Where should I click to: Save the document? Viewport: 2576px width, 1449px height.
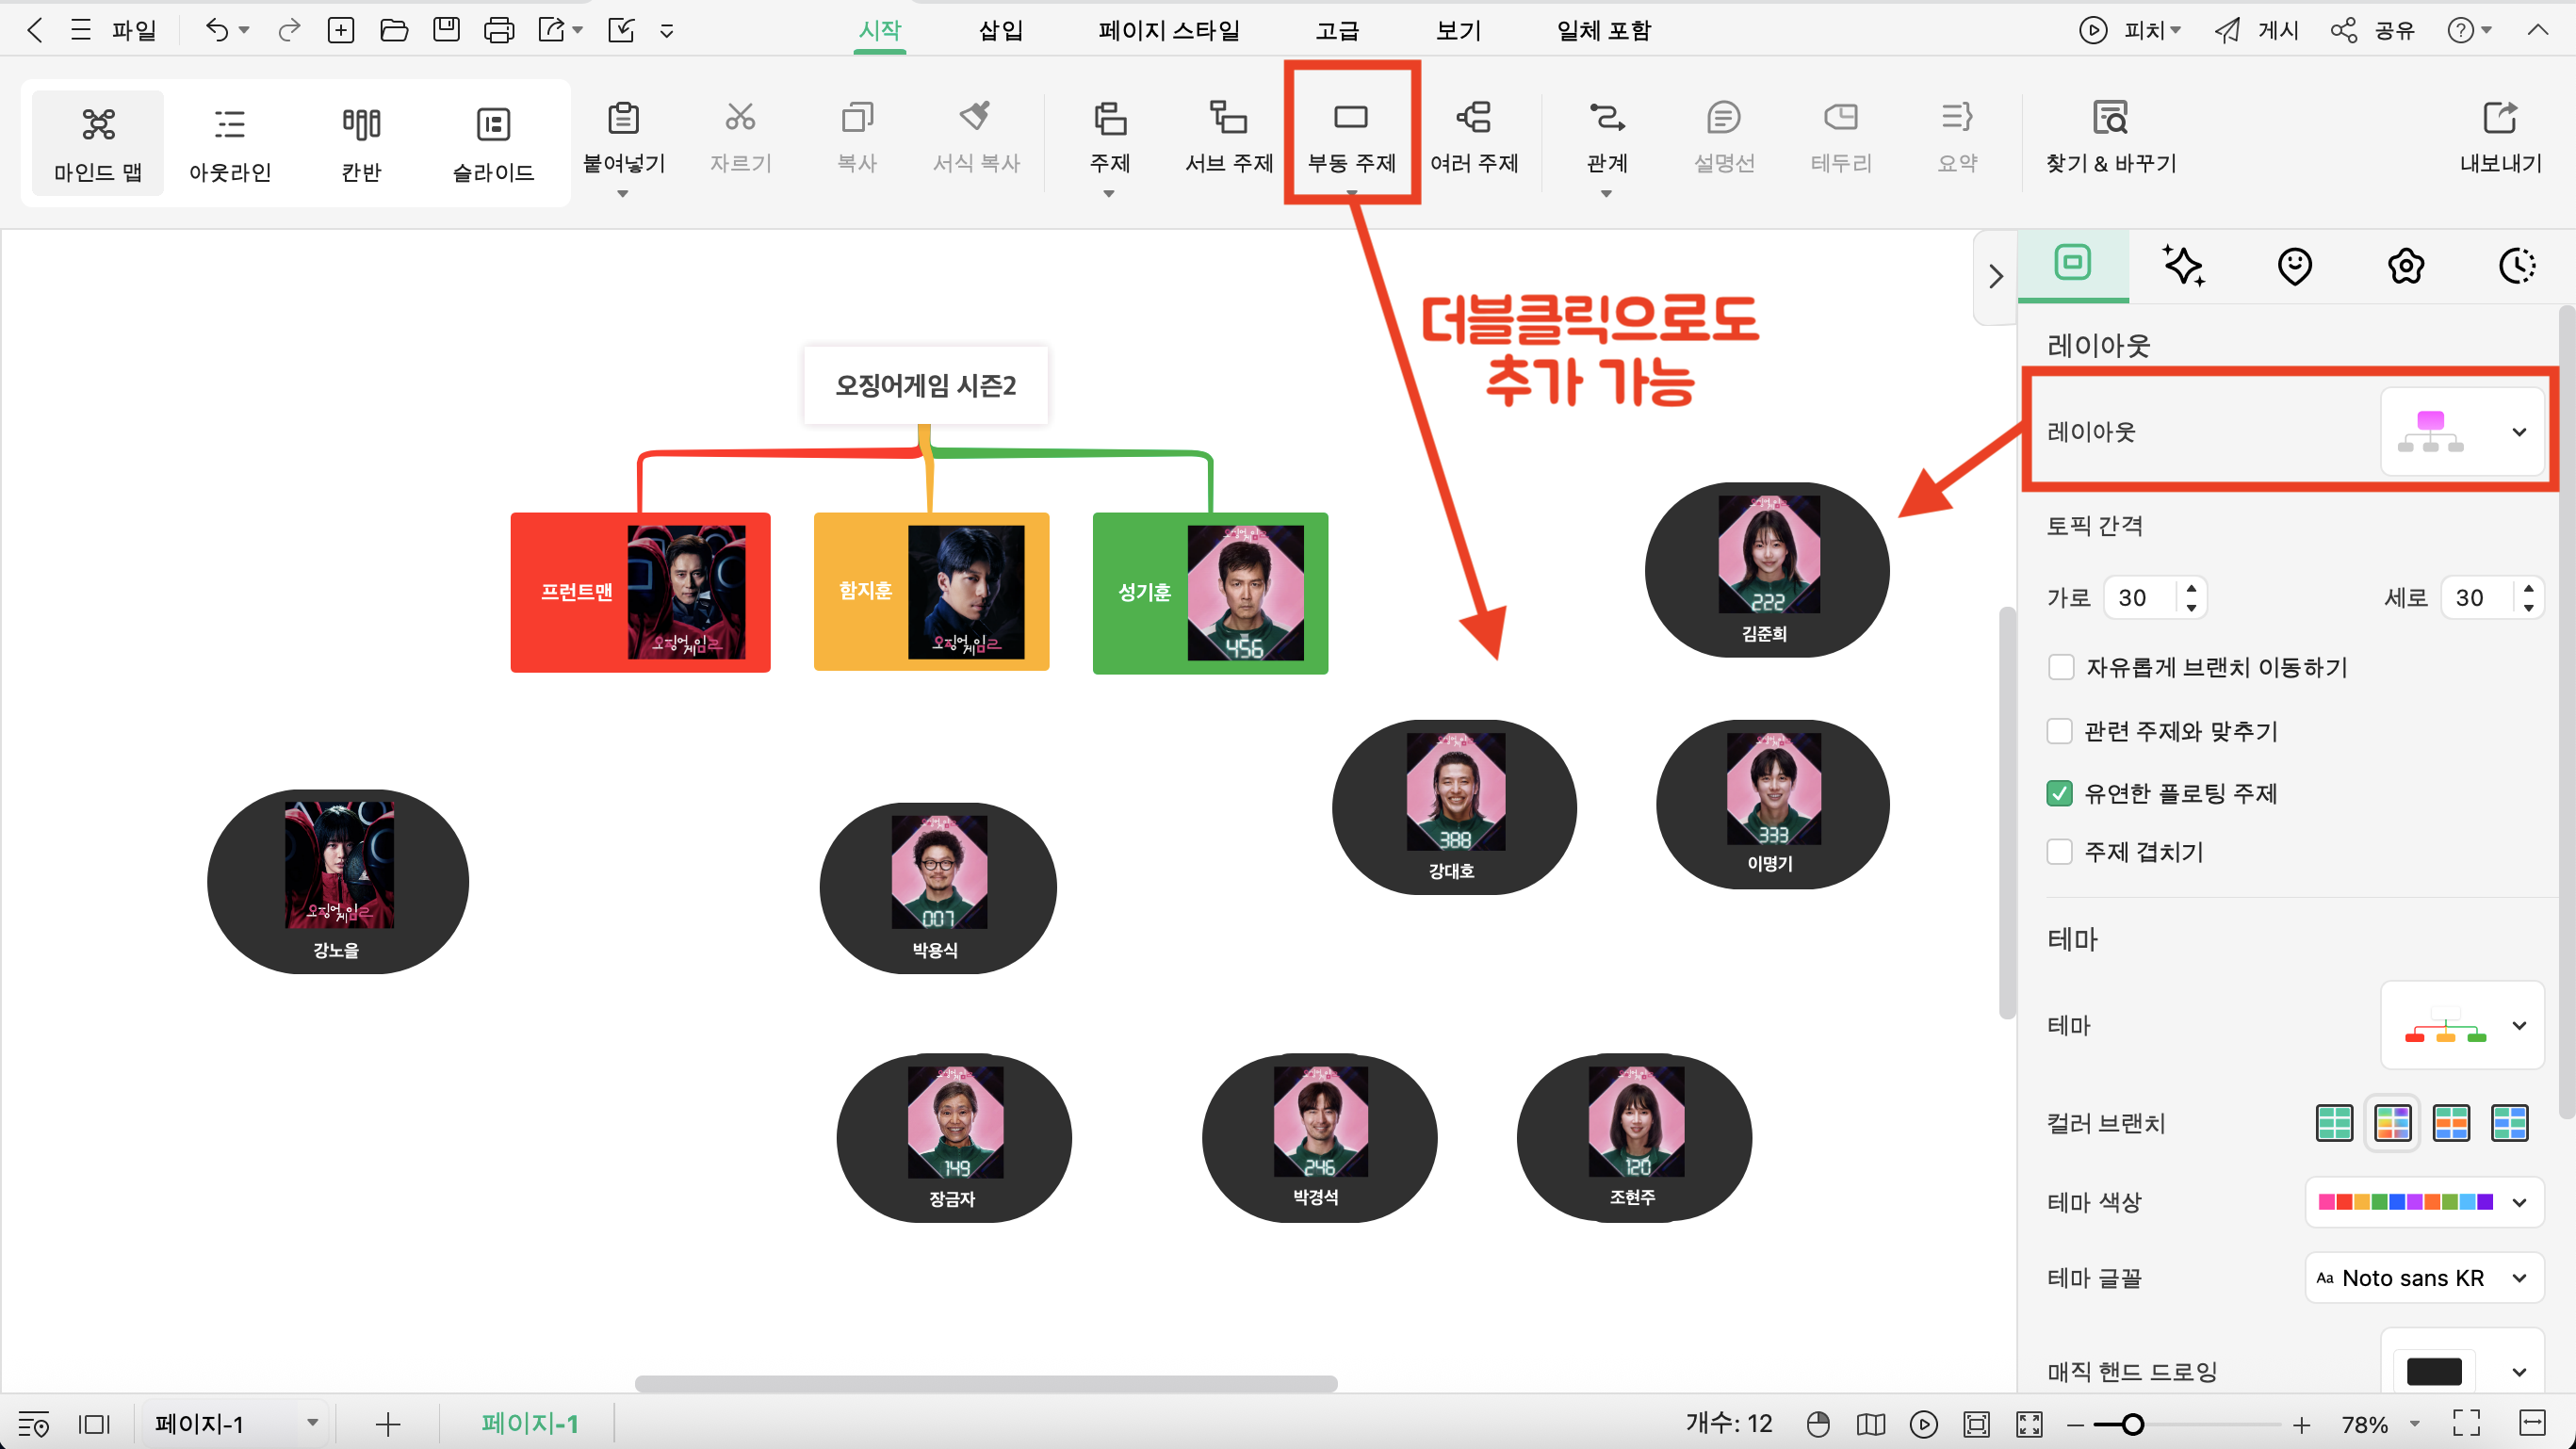click(446, 30)
